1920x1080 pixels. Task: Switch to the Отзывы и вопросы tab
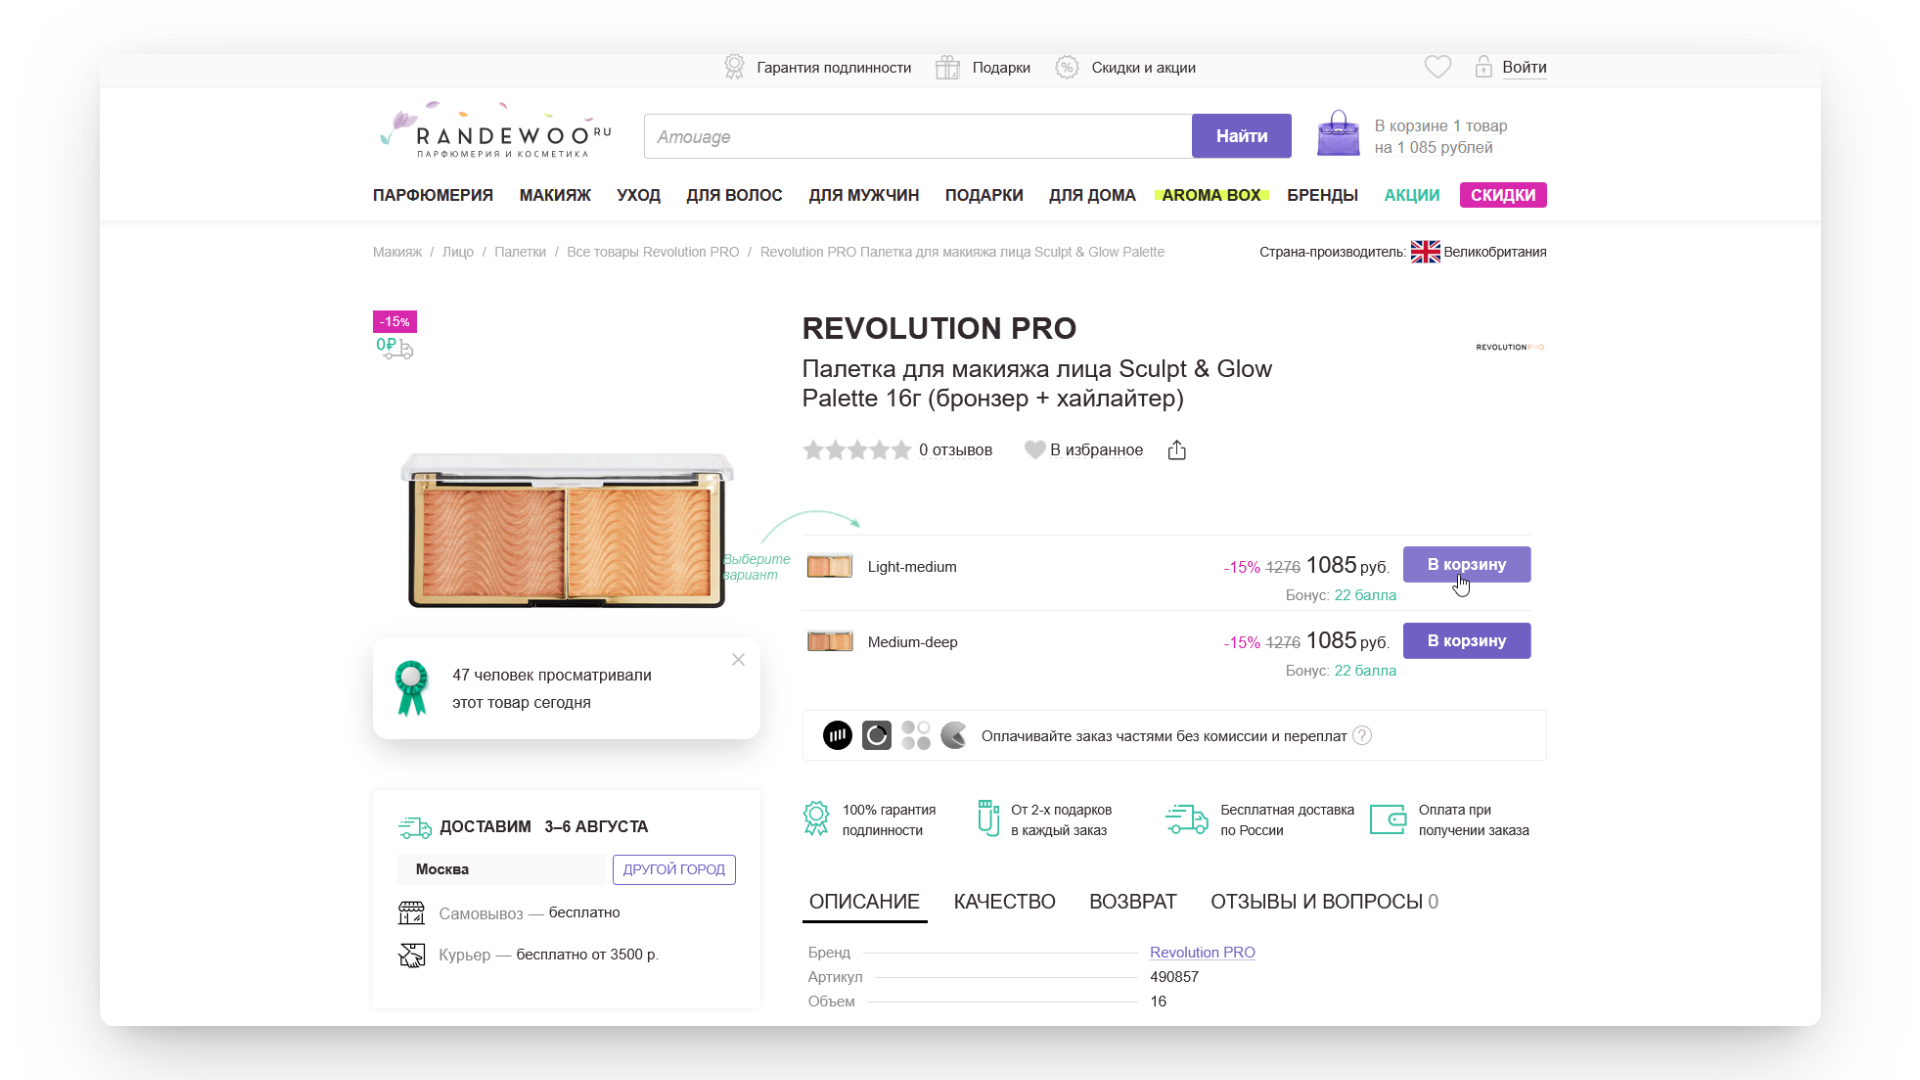click(x=1324, y=902)
